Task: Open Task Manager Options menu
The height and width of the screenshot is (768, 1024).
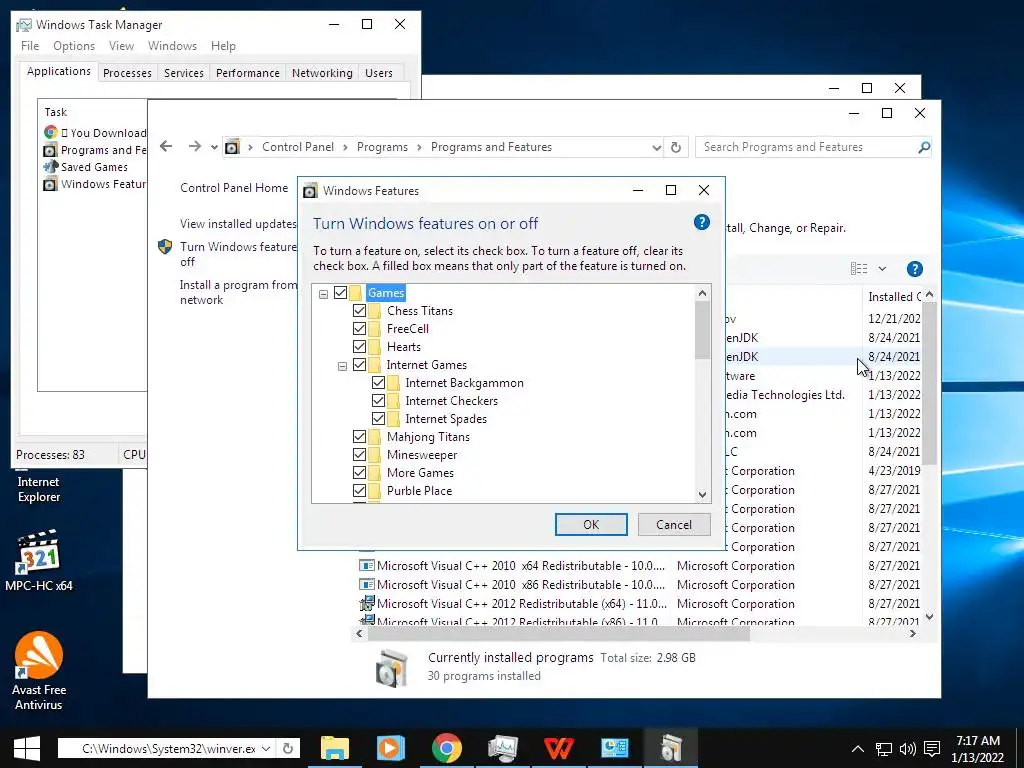Action: tap(74, 46)
